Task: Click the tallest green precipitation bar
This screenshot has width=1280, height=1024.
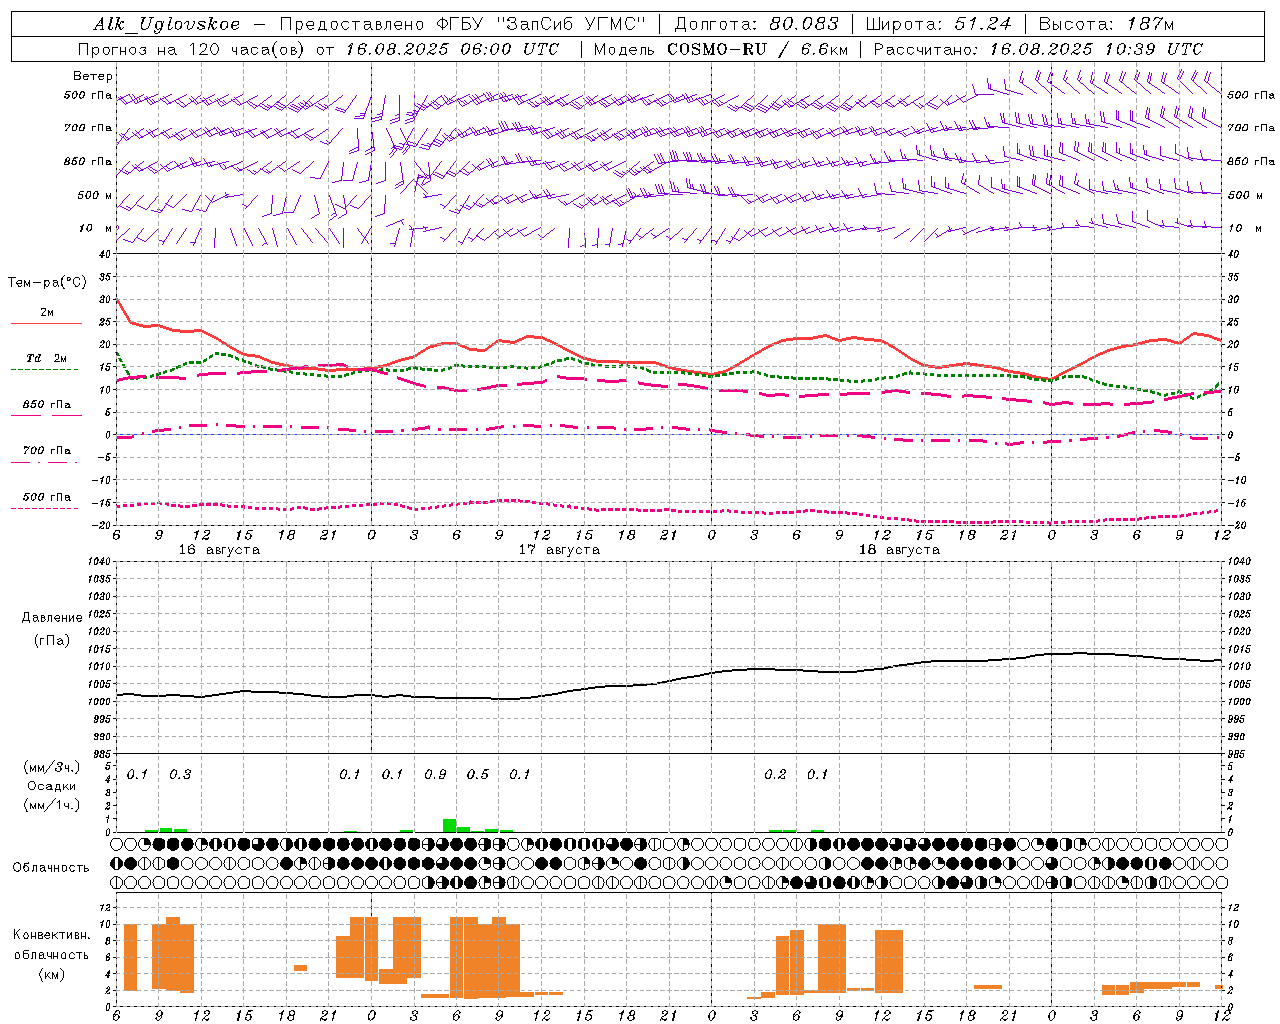Action: click(449, 826)
